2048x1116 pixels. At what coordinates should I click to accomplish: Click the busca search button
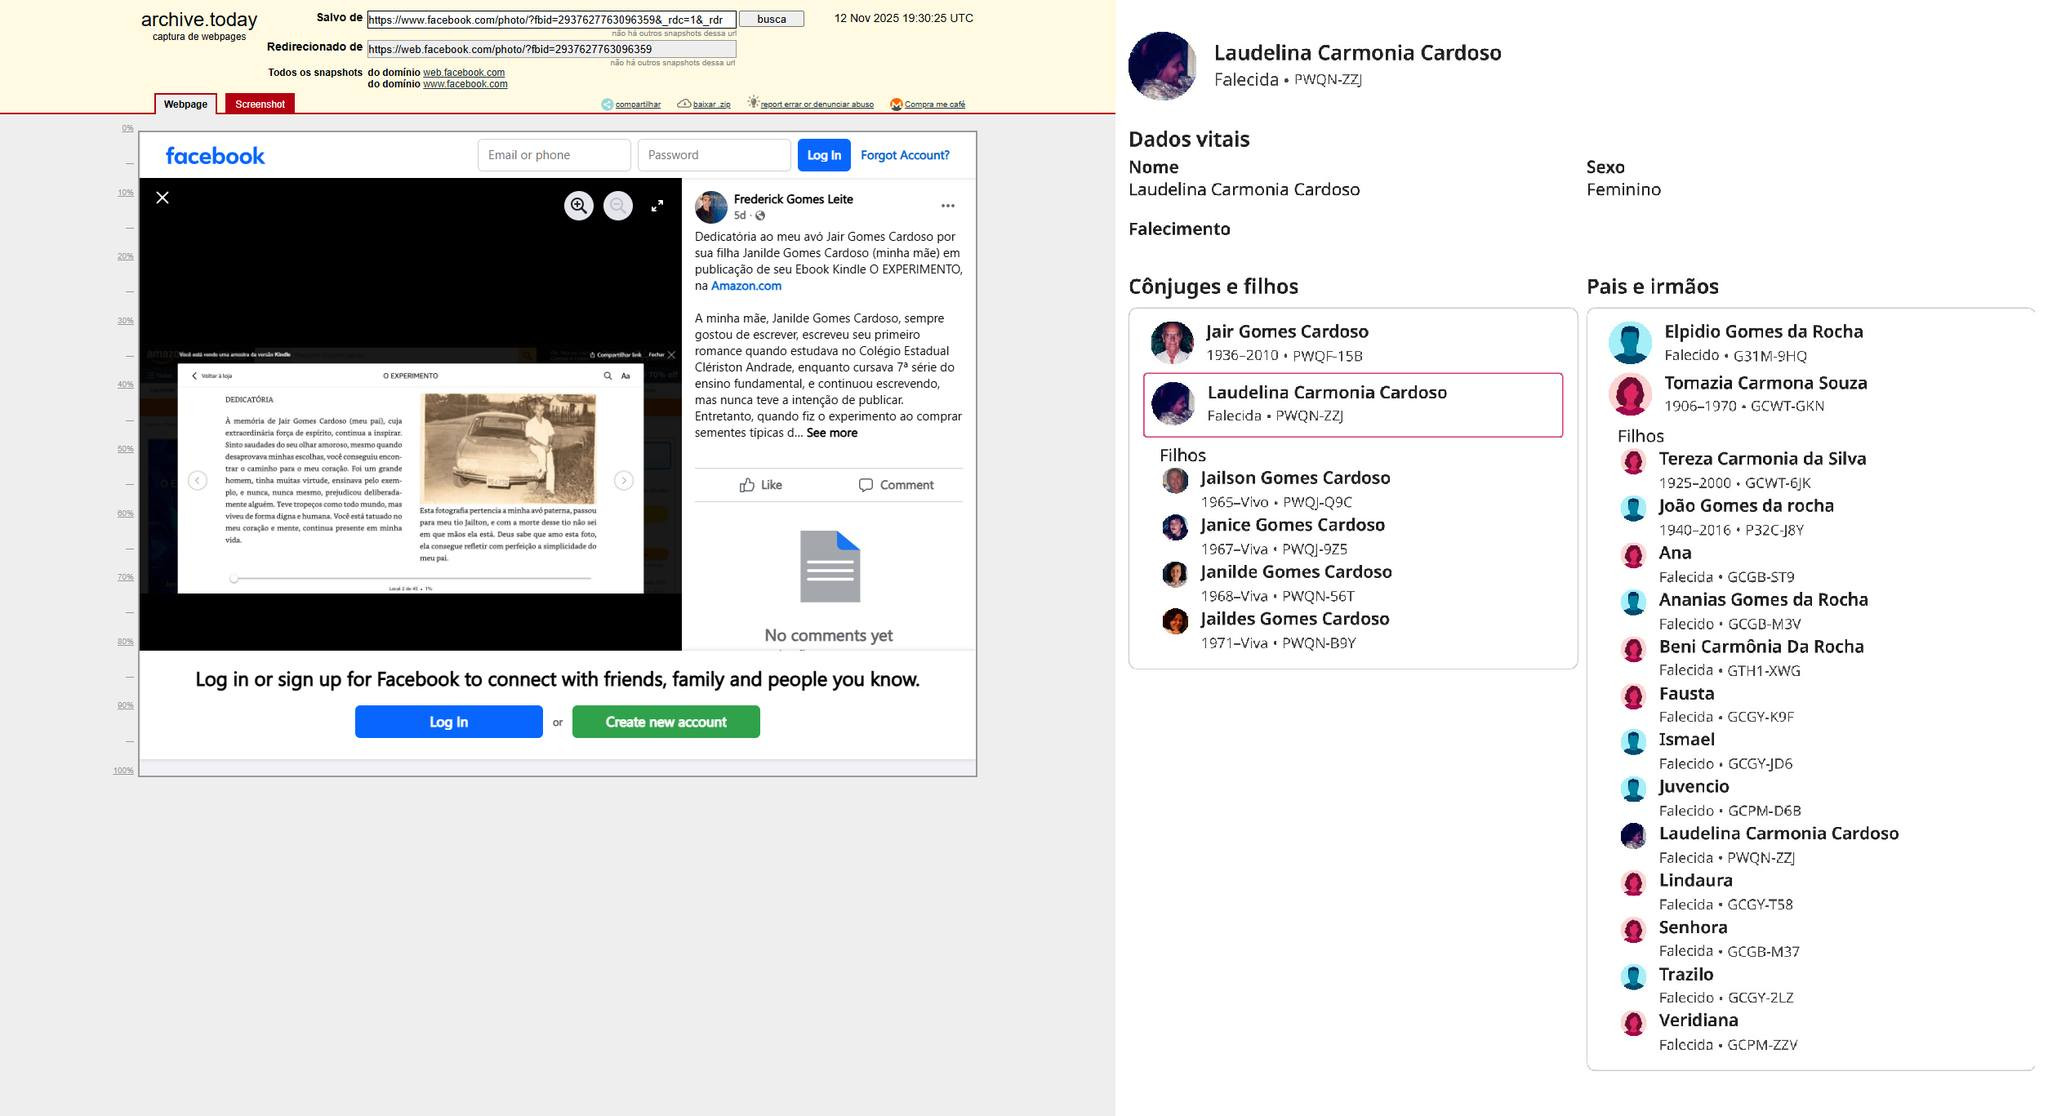[x=771, y=19]
